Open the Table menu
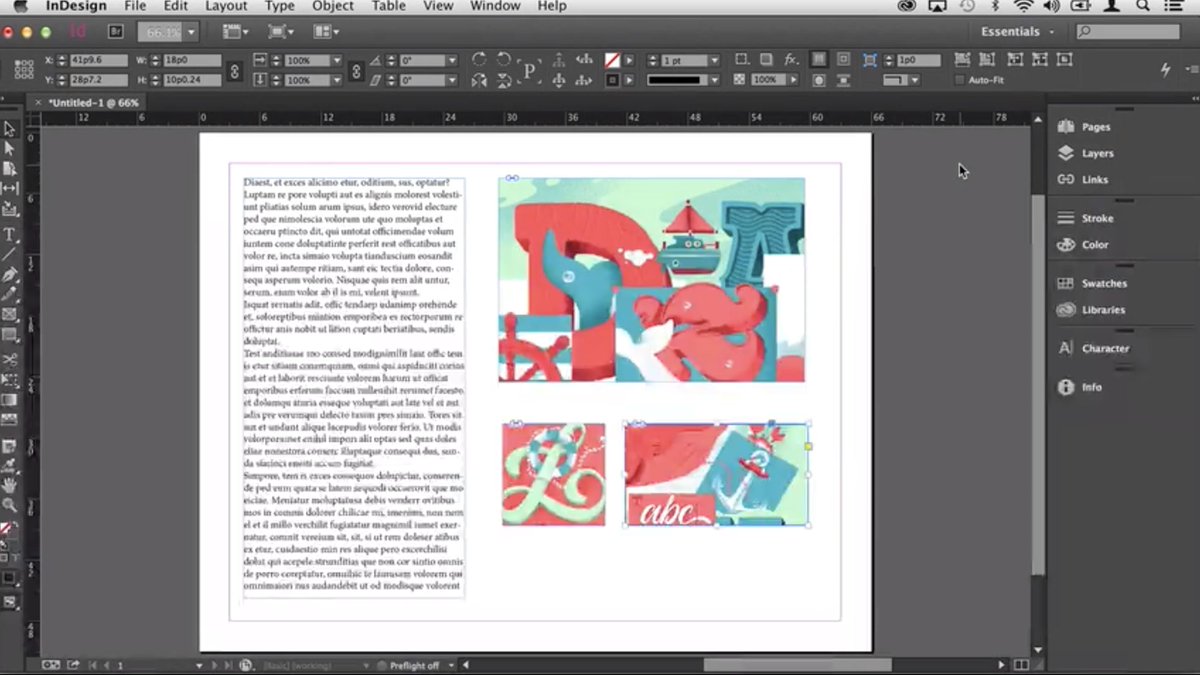Image resolution: width=1200 pixels, height=675 pixels. click(389, 6)
